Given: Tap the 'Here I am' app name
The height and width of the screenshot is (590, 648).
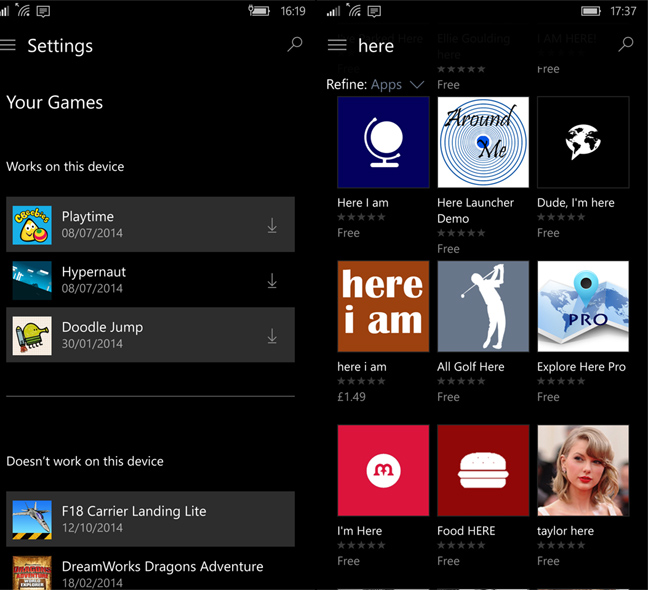Looking at the screenshot, I should coord(363,203).
